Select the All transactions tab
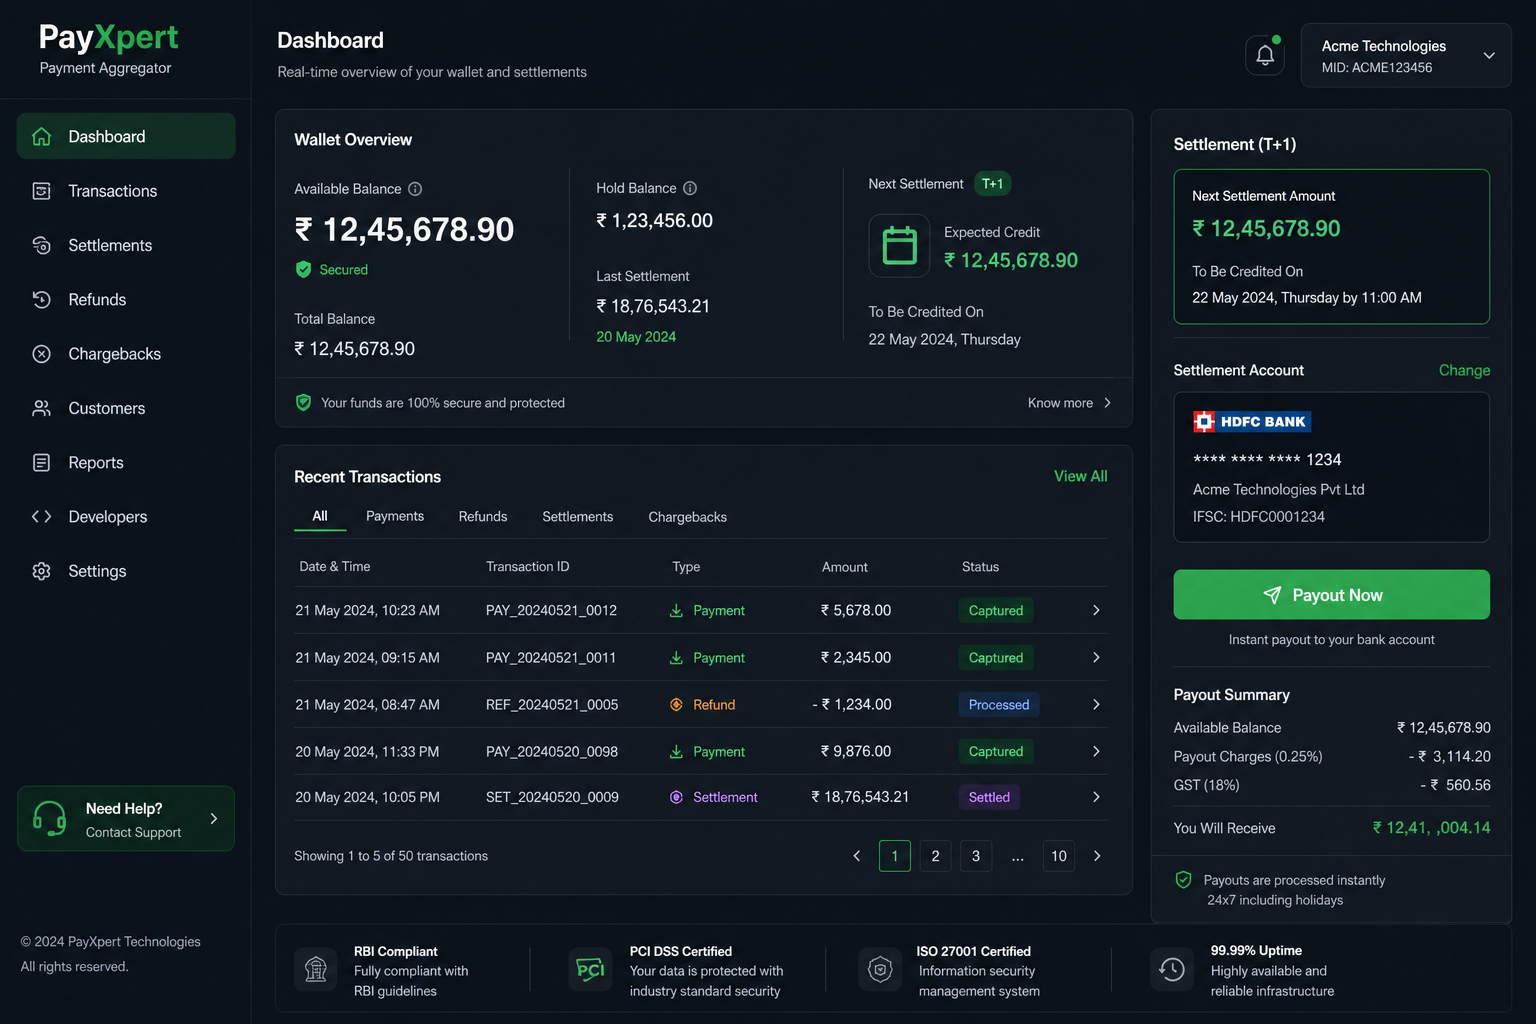 pos(320,516)
